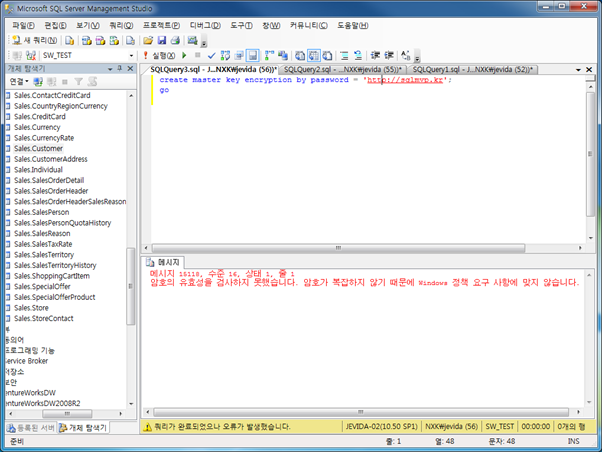Decrease the line indent
The height and width of the screenshot is (452, 602).
point(375,56)
